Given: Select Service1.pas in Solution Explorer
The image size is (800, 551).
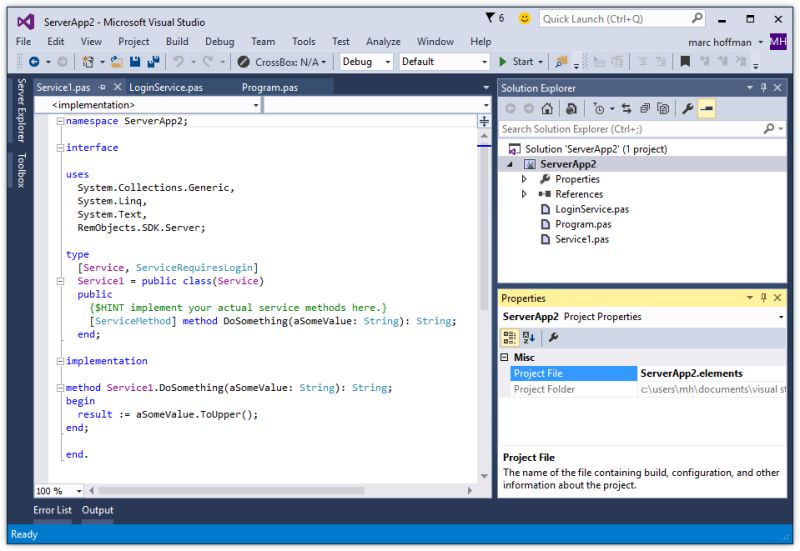Looking at the screenshot, I should (x=582, y=239).
